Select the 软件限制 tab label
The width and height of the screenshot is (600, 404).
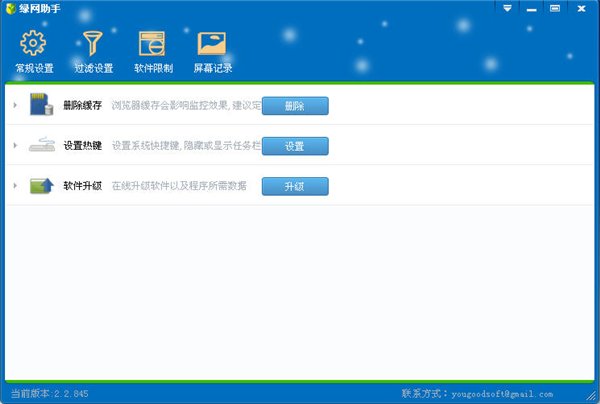(153, 68)
